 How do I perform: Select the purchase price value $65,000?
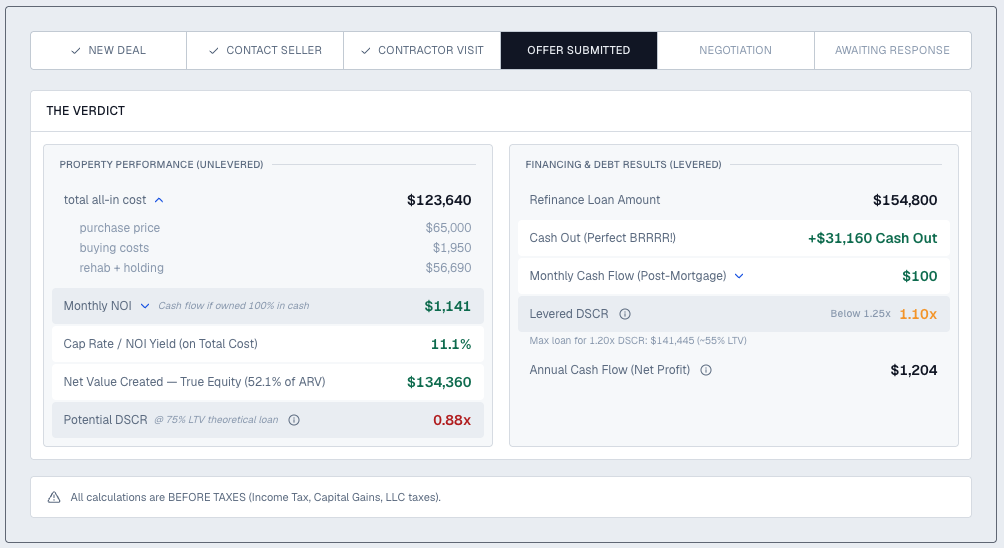(448, 228)
